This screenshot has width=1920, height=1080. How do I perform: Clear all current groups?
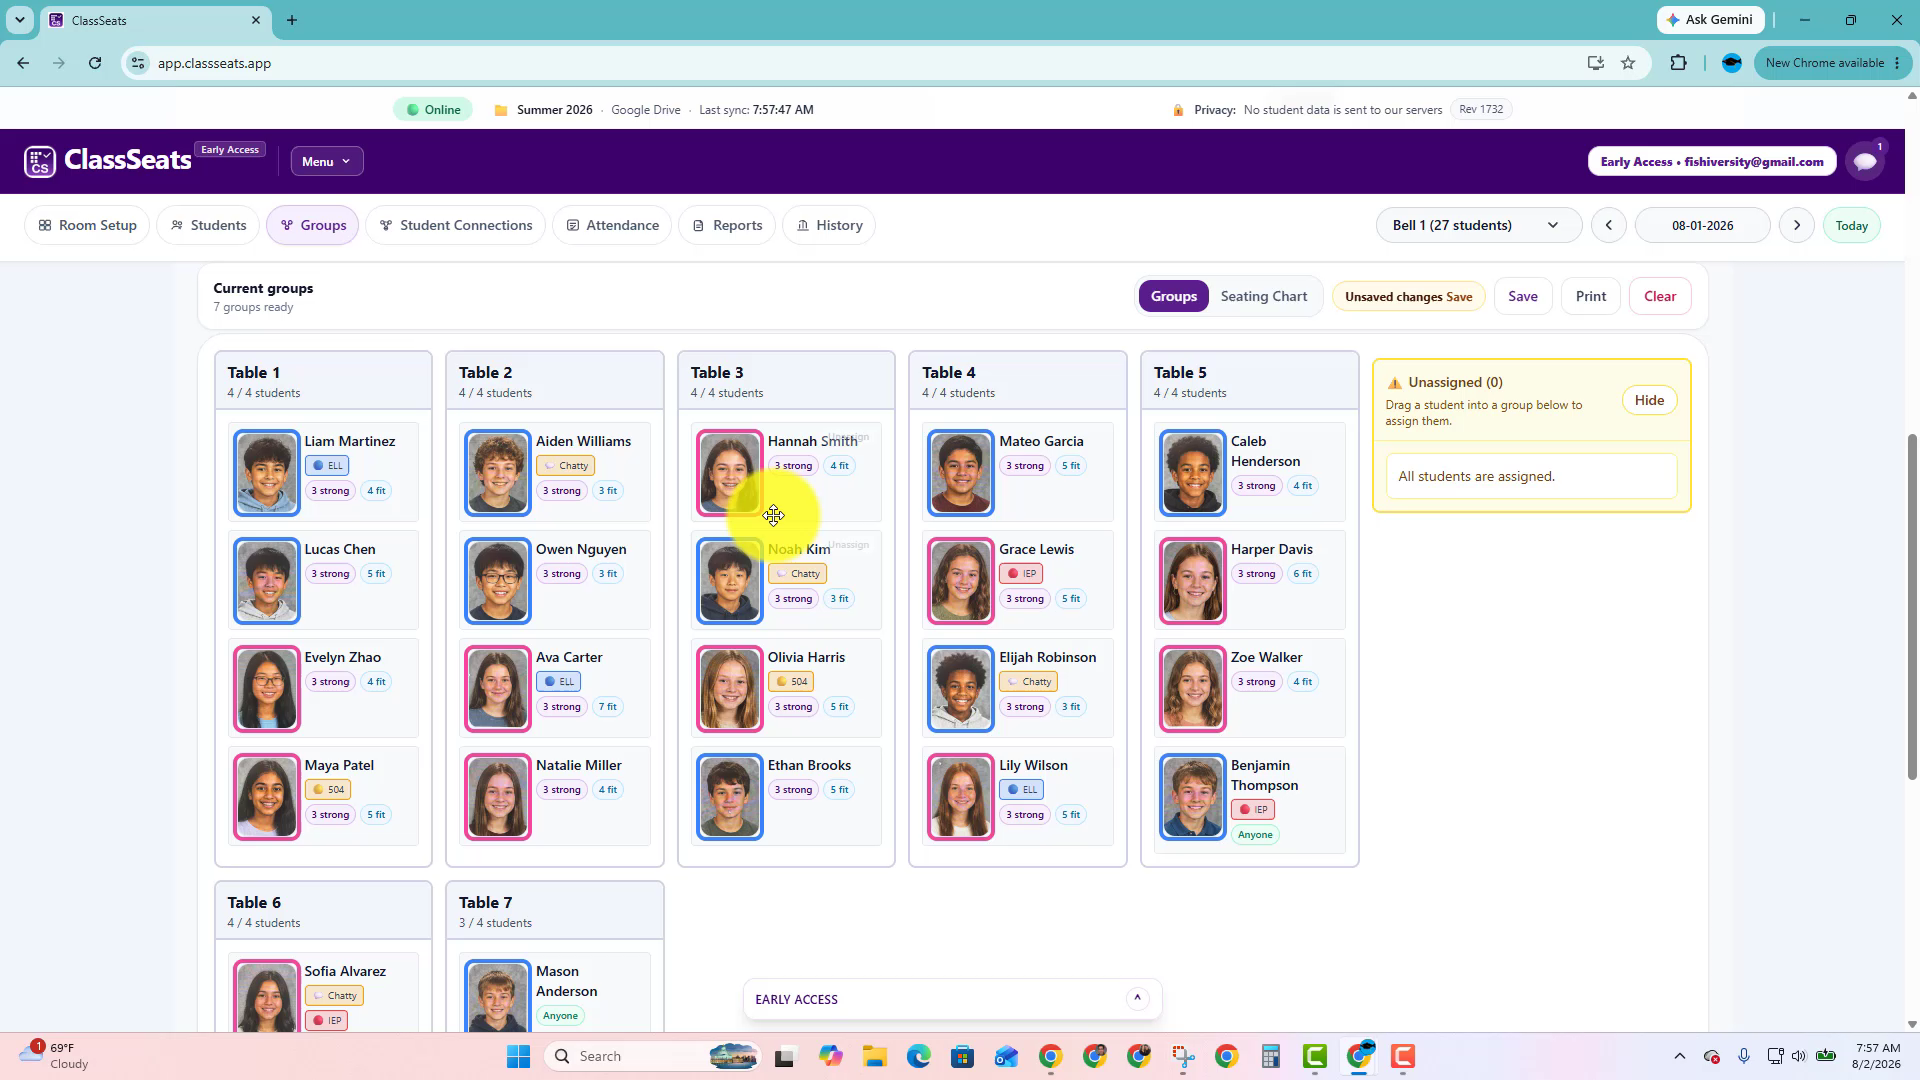click(1660, 296)
